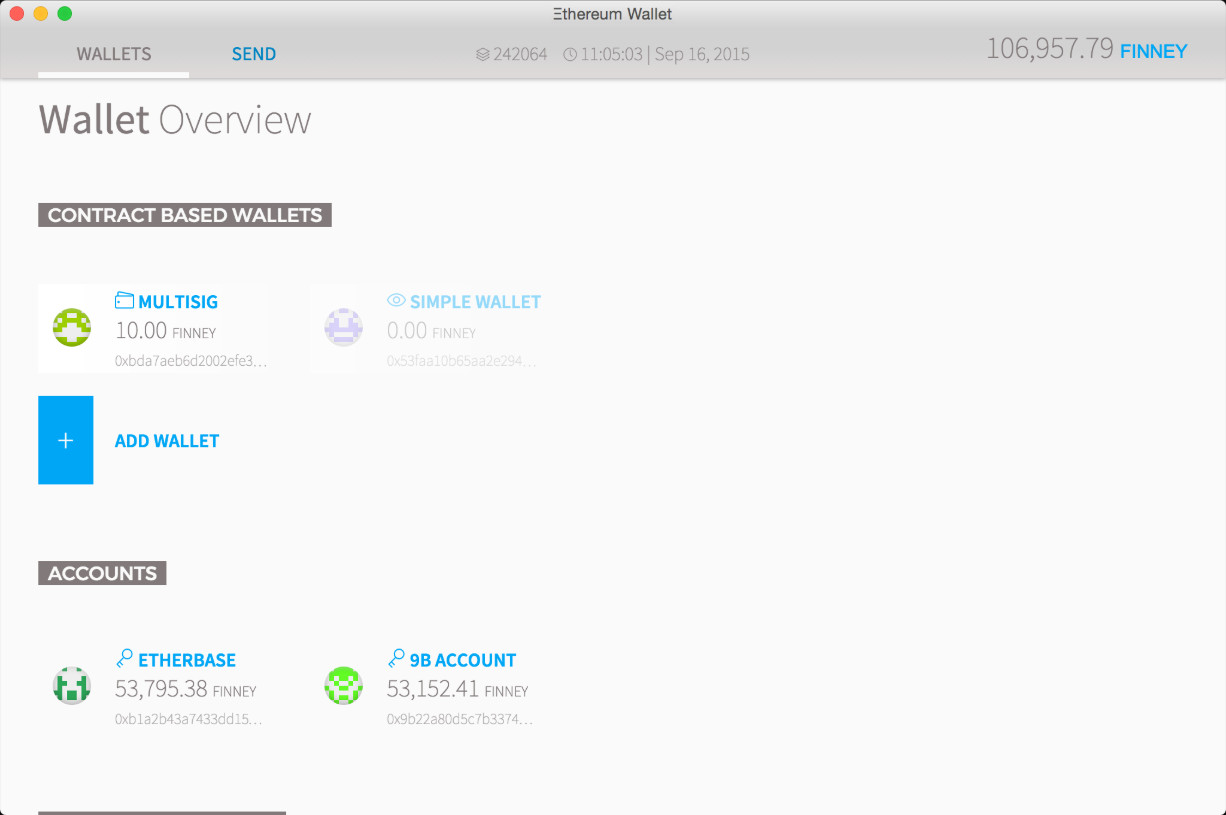Viewport: 1226px width, 815px height.
Task: Close the Ethereum Wallet window
Action: [17, 14]
